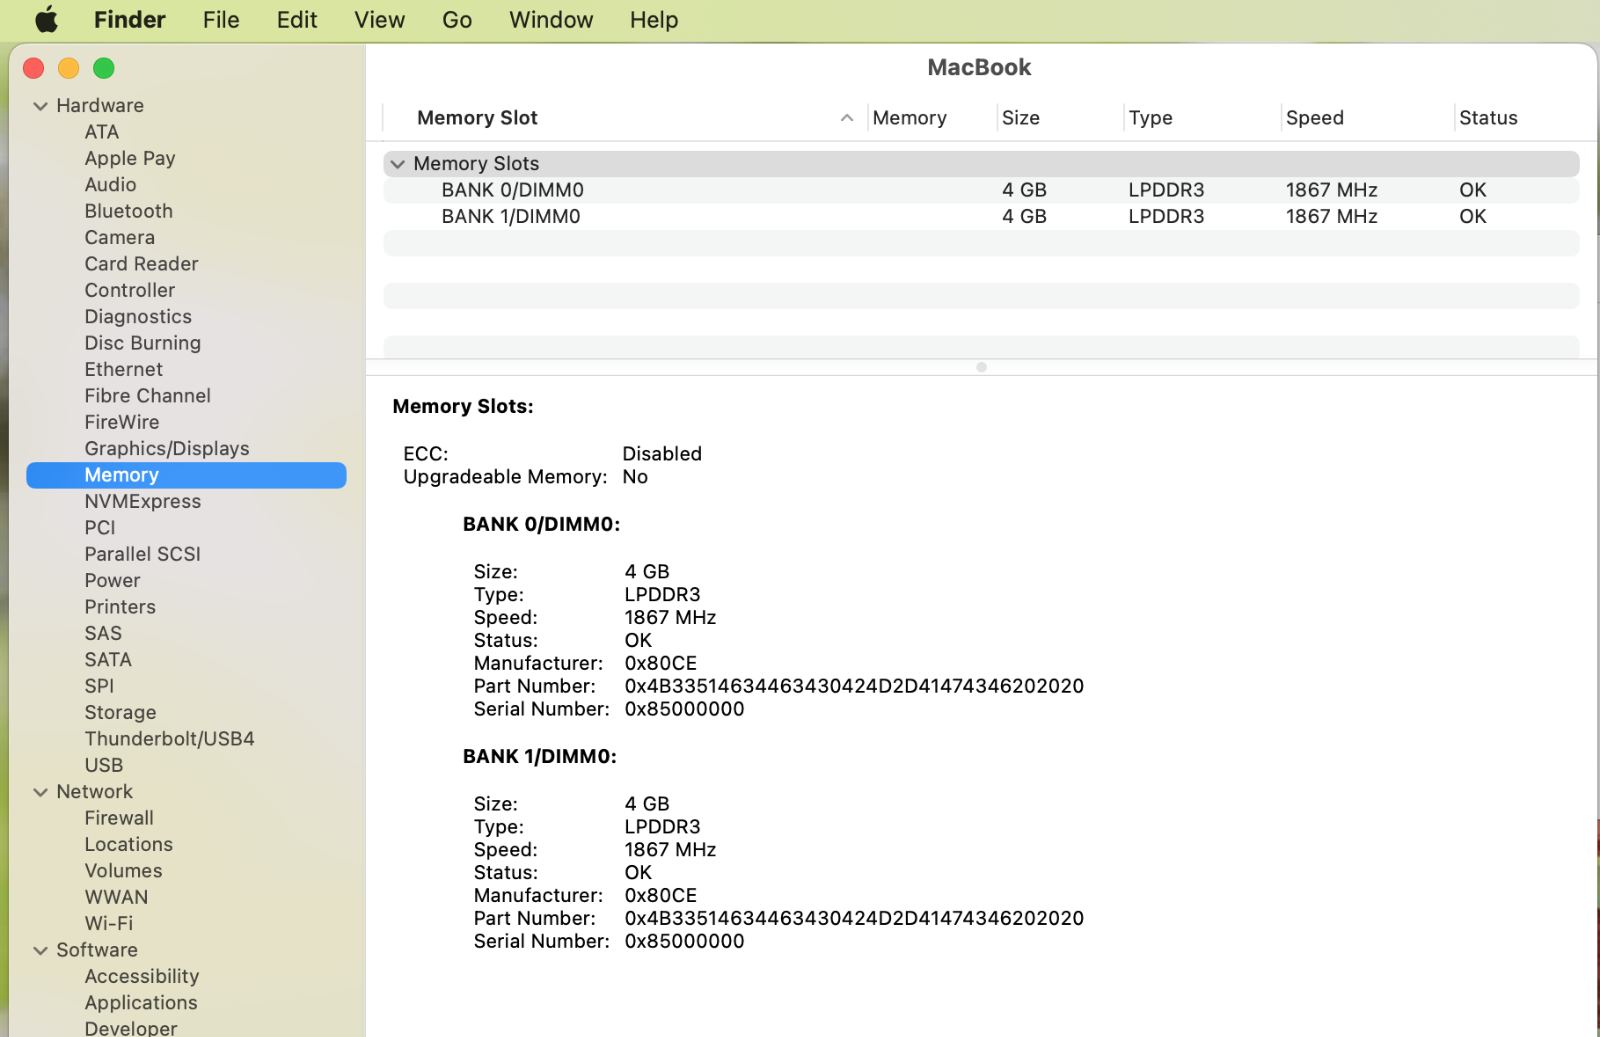Select Applications under Software

[x=141, y=1003]
